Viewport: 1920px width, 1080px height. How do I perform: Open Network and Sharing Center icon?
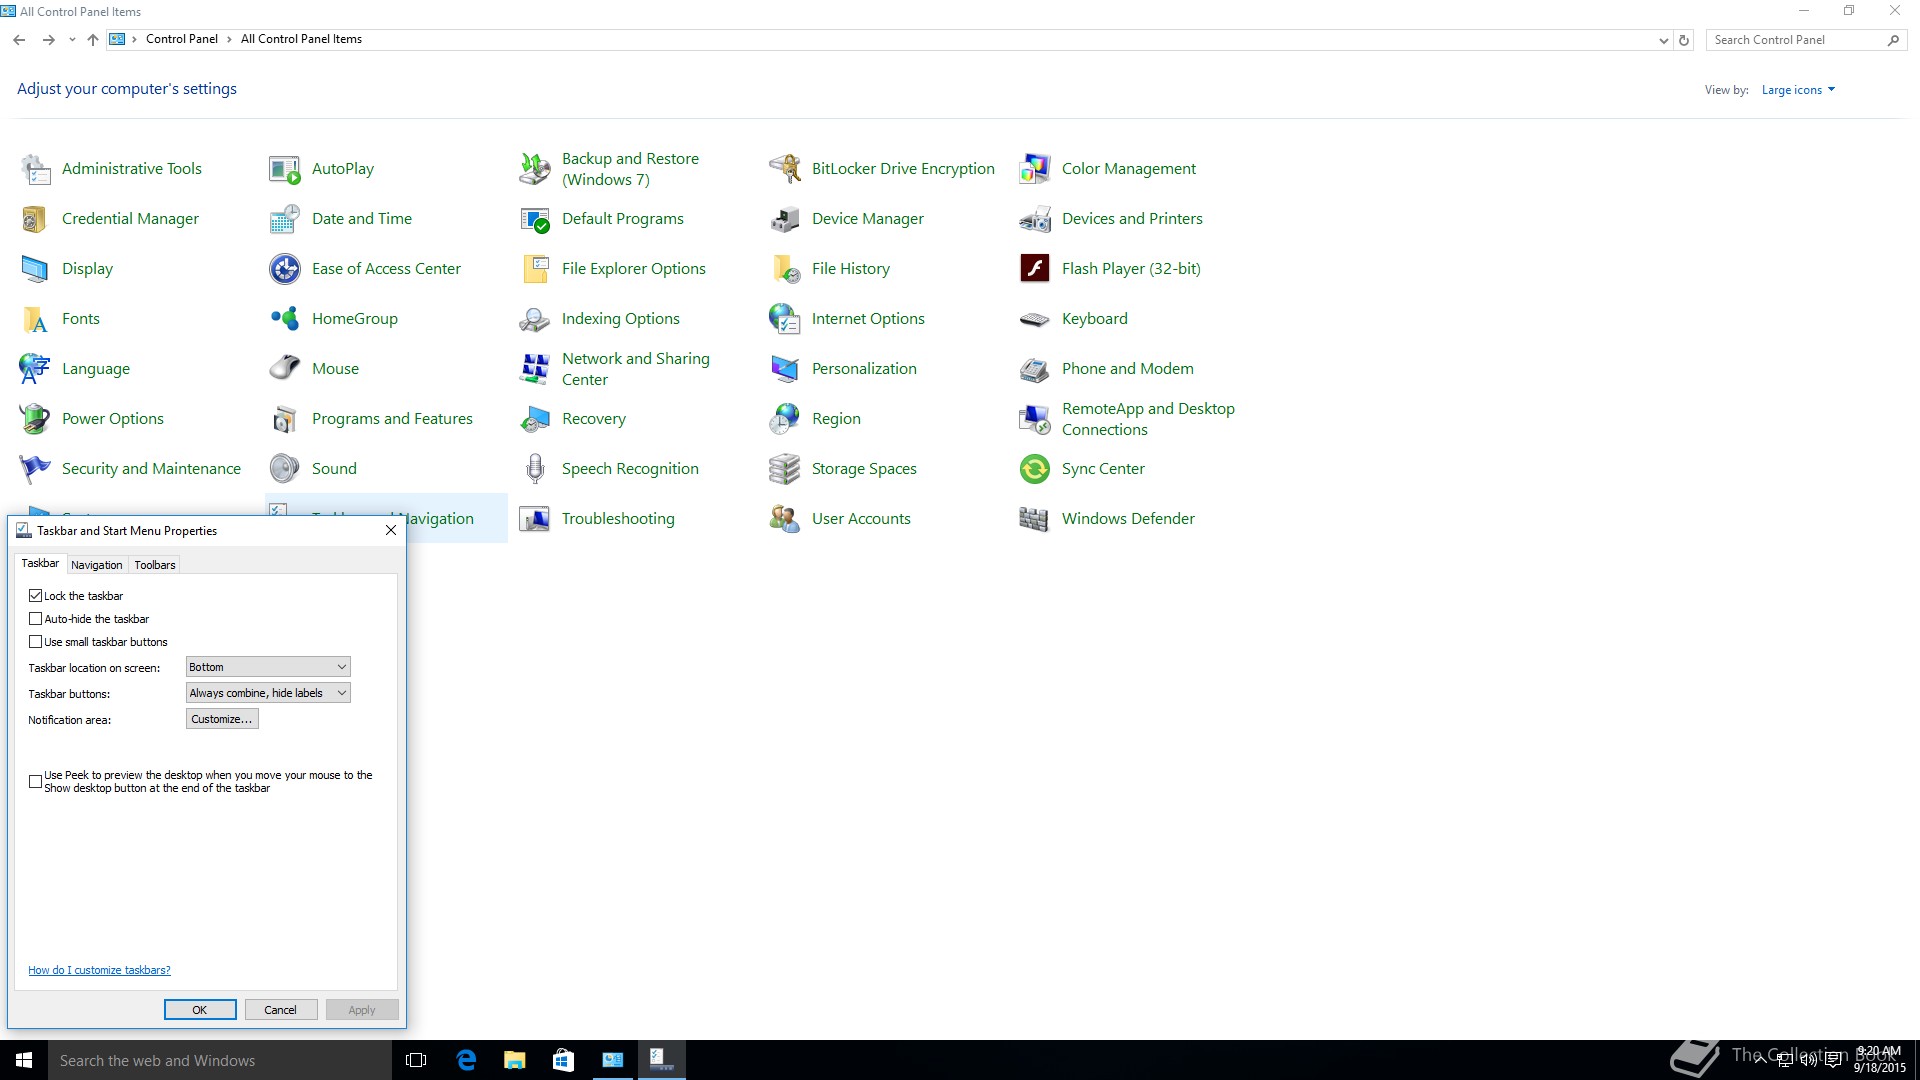(535, 369)
